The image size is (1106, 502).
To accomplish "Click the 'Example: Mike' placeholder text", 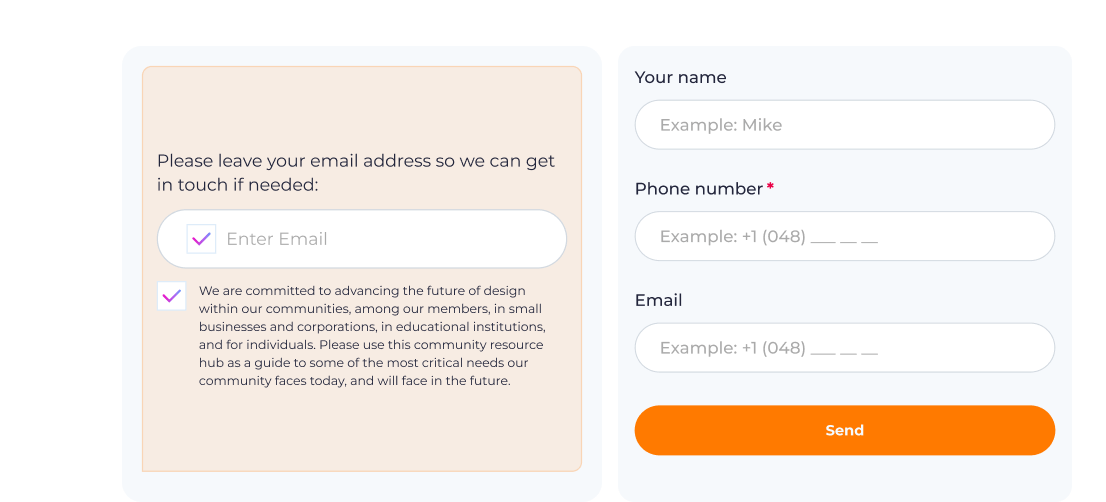I will pos(720,125).
